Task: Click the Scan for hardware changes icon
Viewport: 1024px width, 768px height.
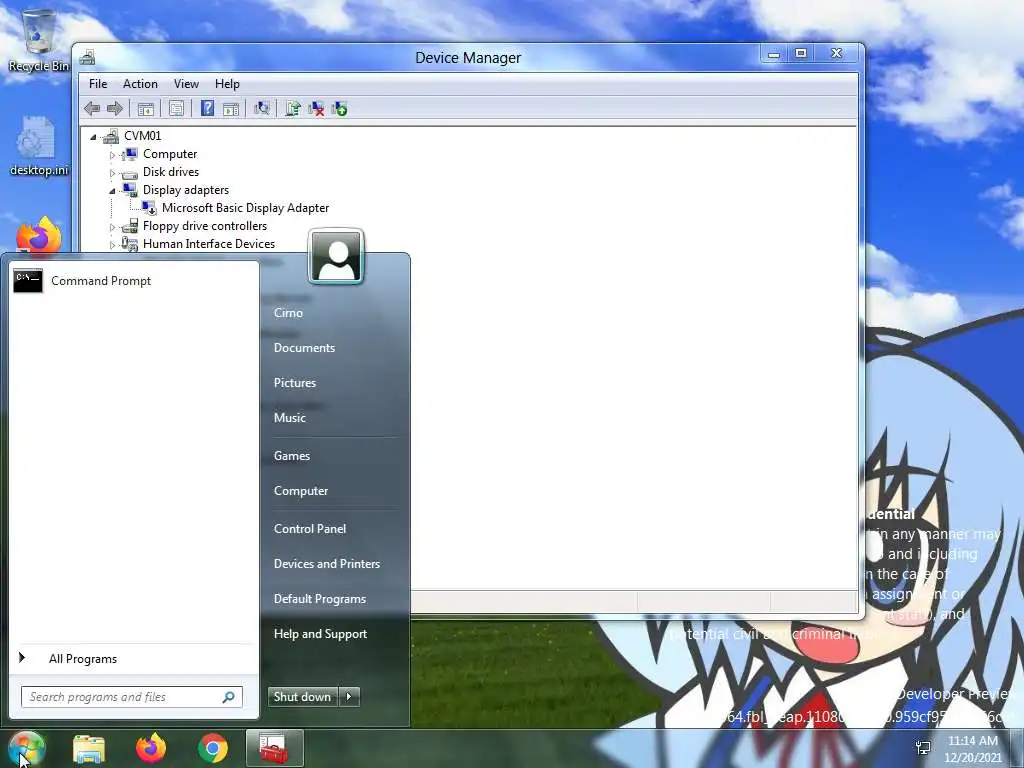Action: [x=262, y=108]
